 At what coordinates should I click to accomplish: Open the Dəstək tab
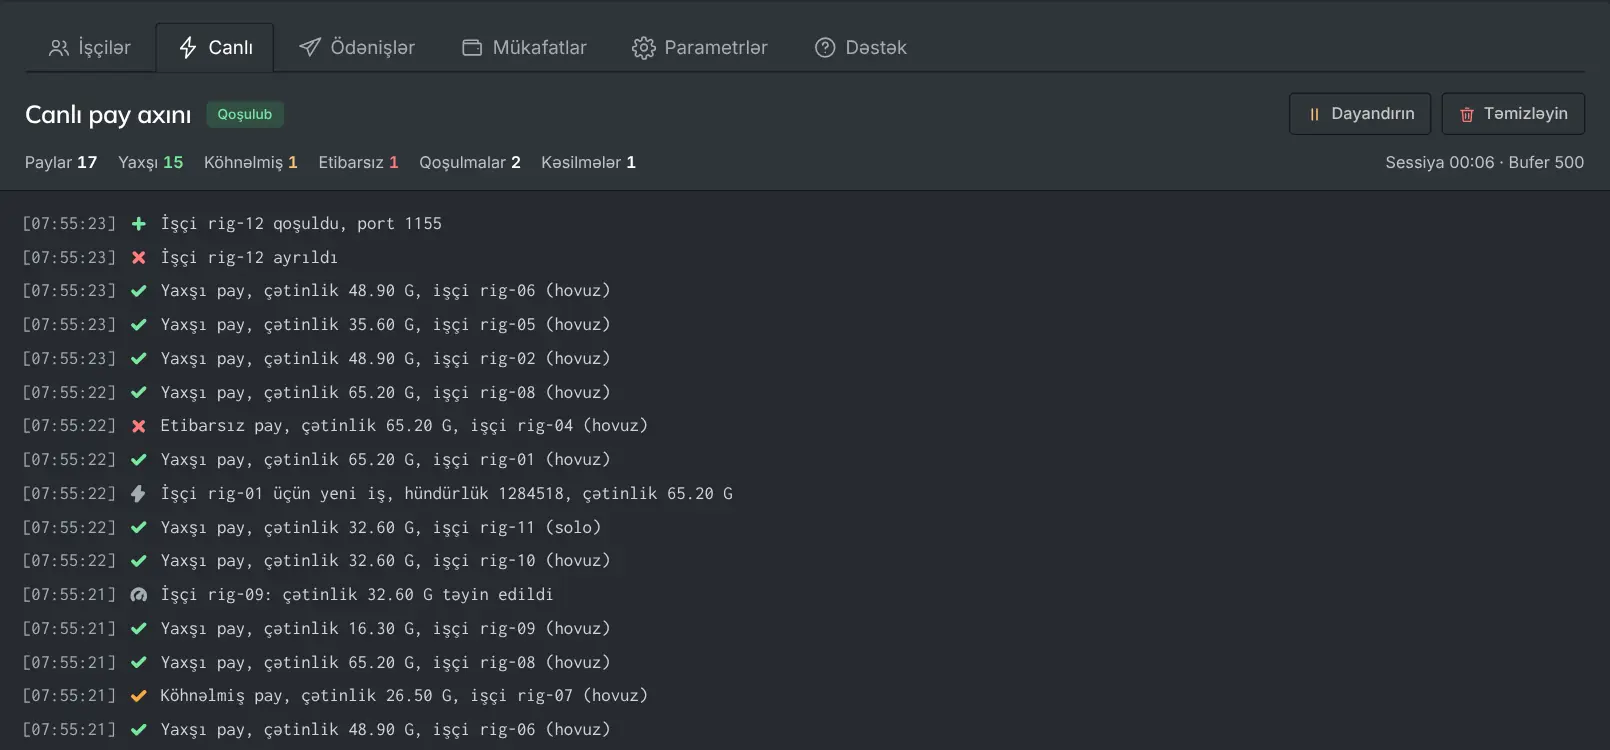click(860, 48)
